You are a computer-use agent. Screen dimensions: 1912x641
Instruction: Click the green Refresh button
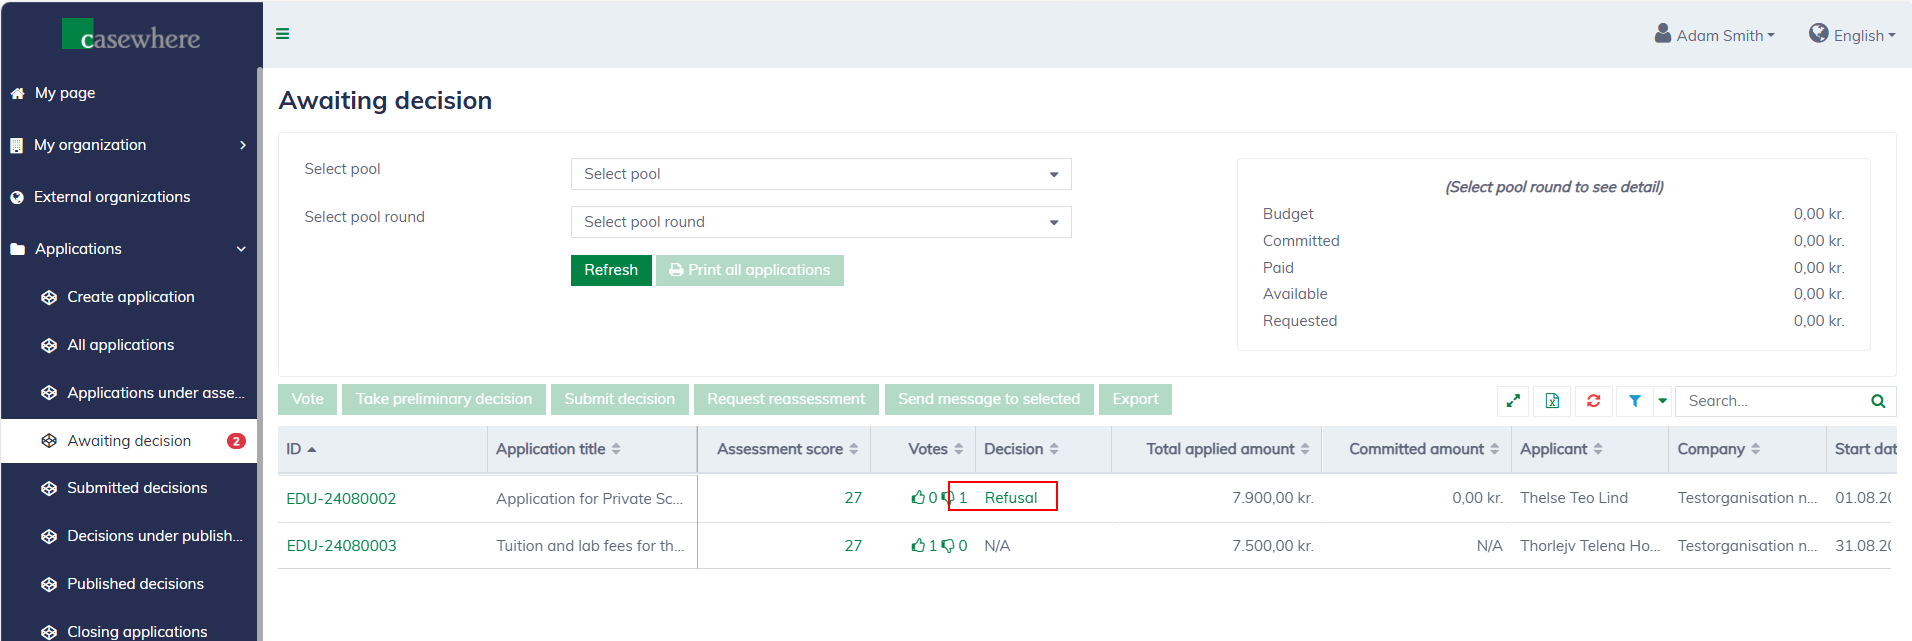610,270
